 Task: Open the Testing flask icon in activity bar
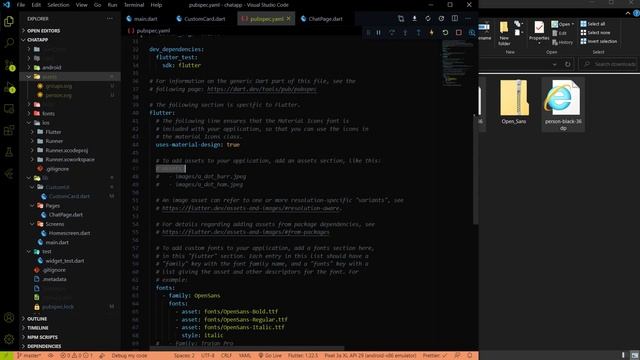(9, 152)
